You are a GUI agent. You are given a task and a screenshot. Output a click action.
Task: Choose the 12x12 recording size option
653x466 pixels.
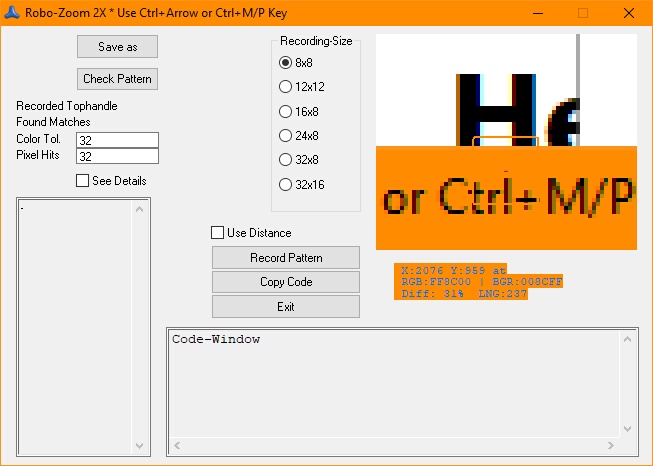(286, 87)
